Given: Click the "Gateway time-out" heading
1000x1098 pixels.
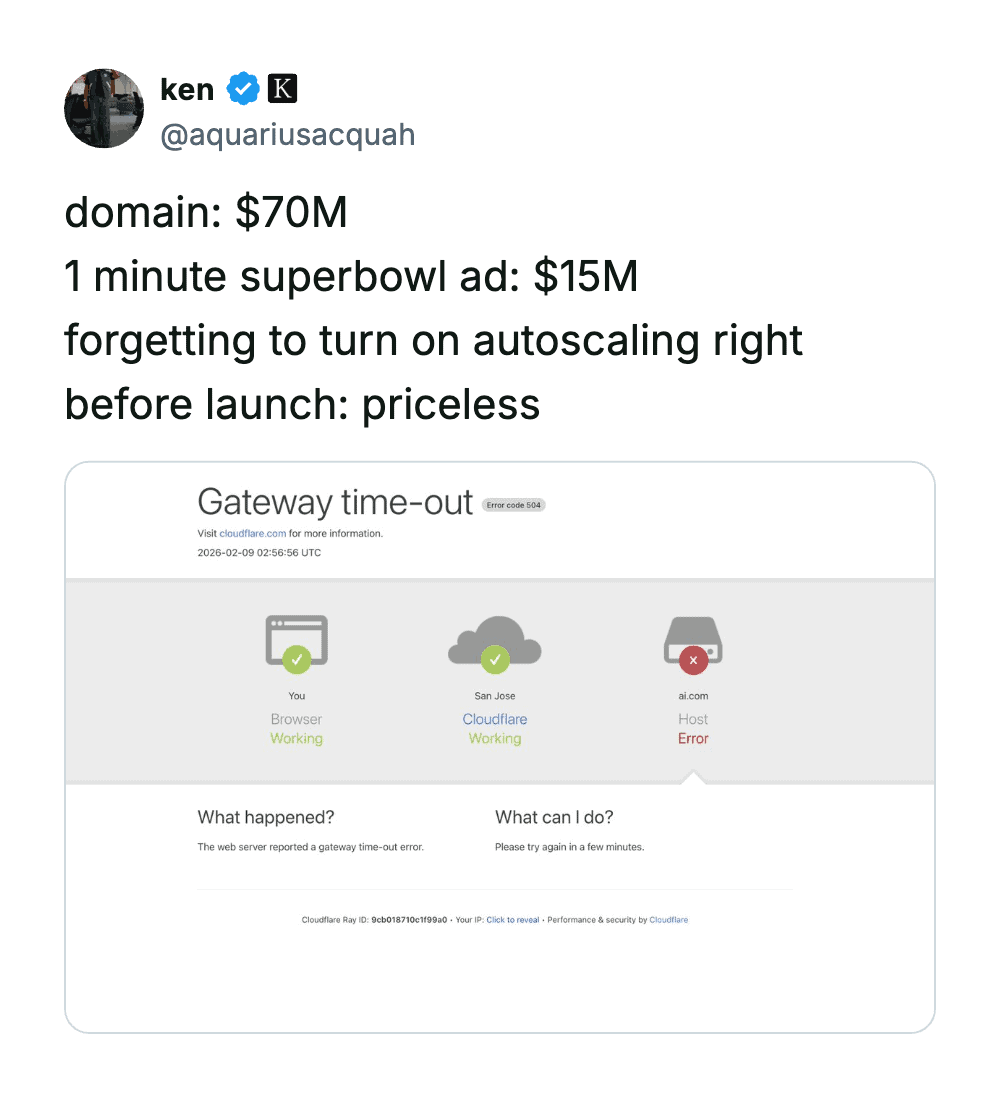Looking at the screenshot, I should (335, 502).
